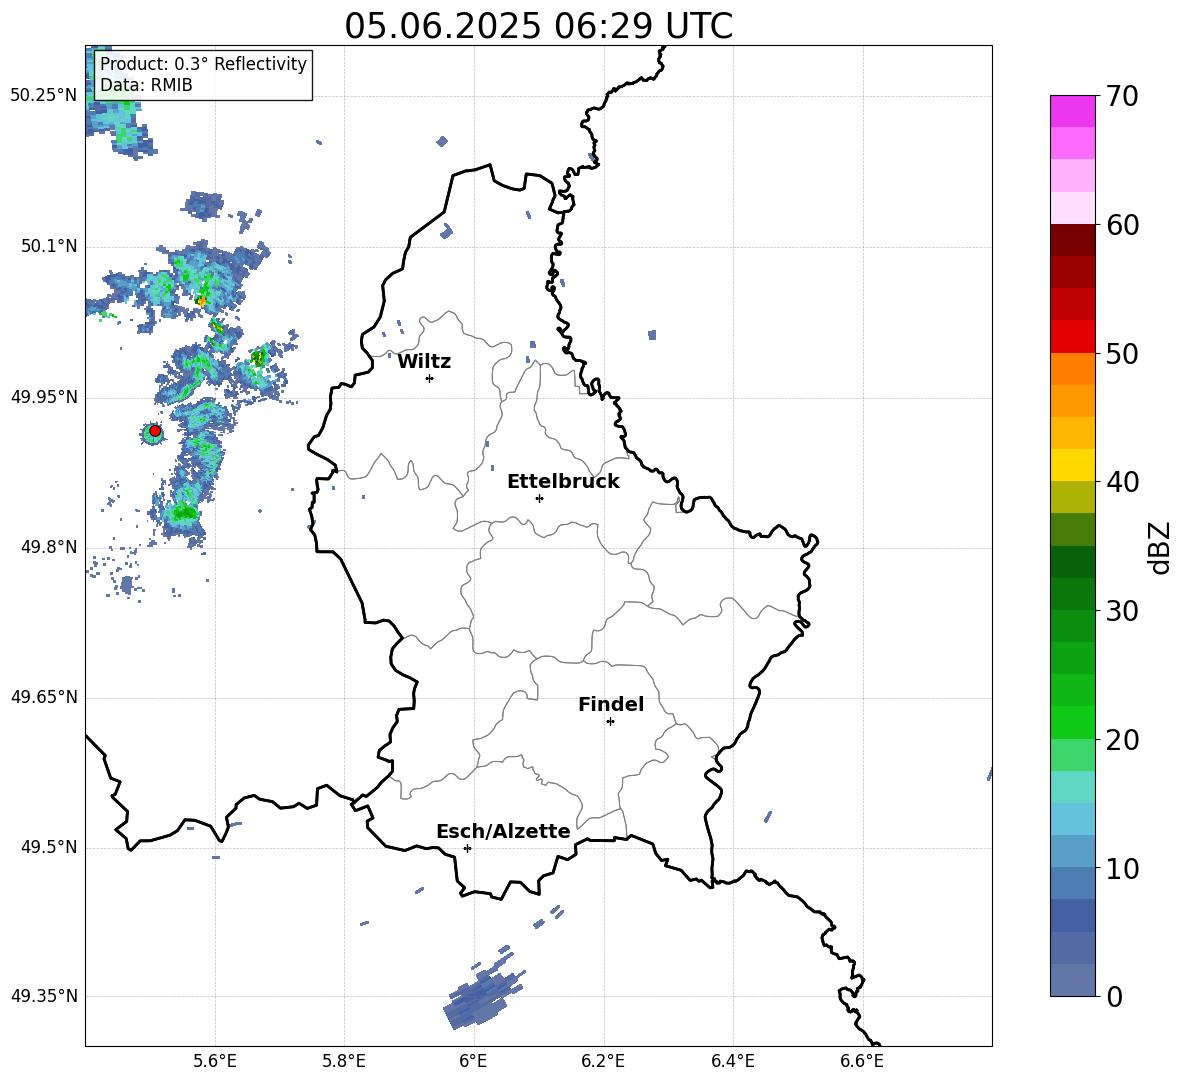Screen dimensions: 1184x1081
Task: Click the Findel cross marker
Action: point(610,722)
